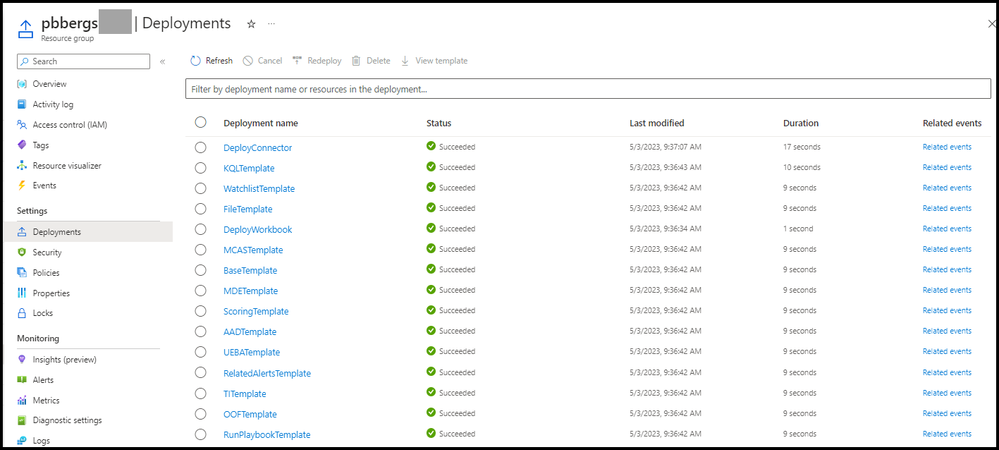Click the sidebar Search box
The width and height of the screenshot is (999, 450).
click(83, 61)
